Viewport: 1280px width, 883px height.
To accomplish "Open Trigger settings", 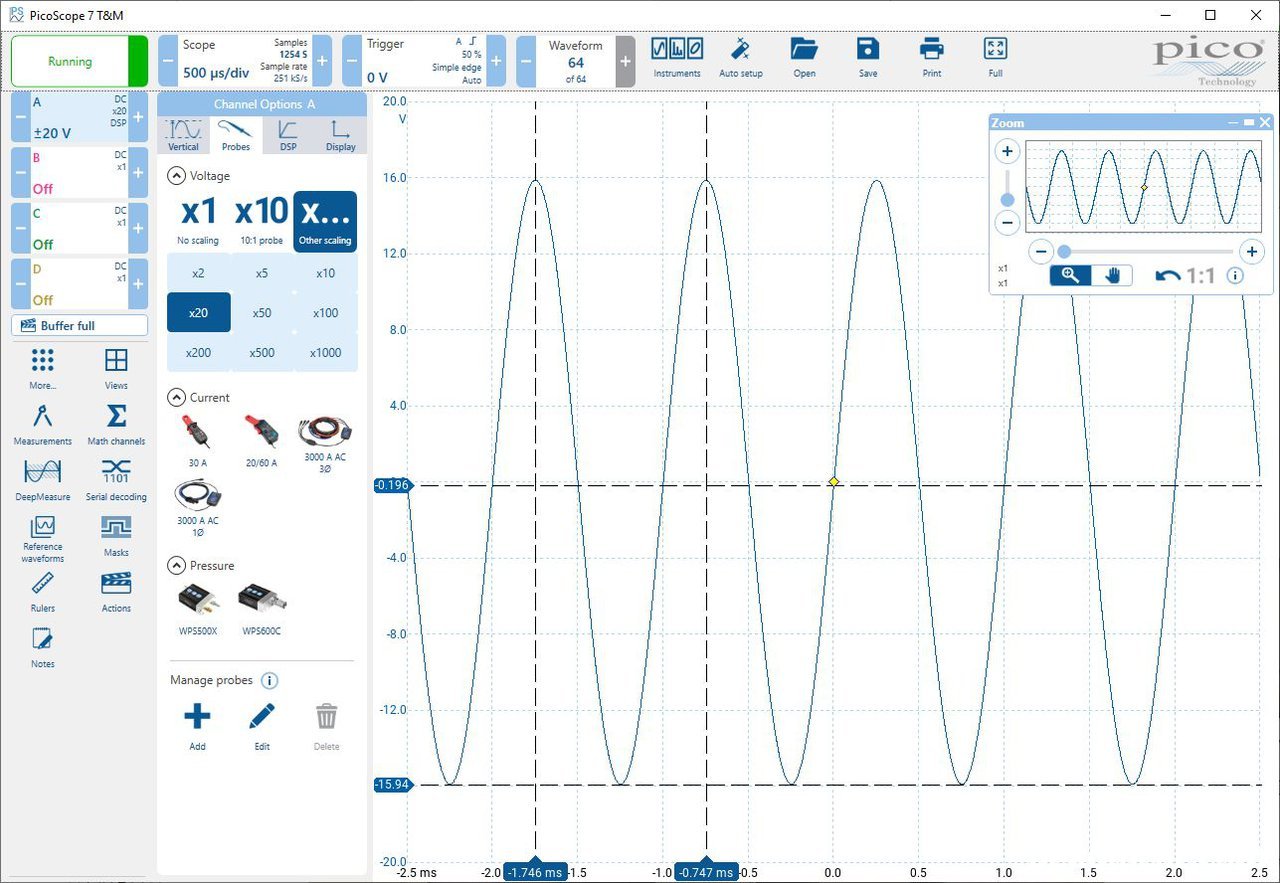I will 425,60.
